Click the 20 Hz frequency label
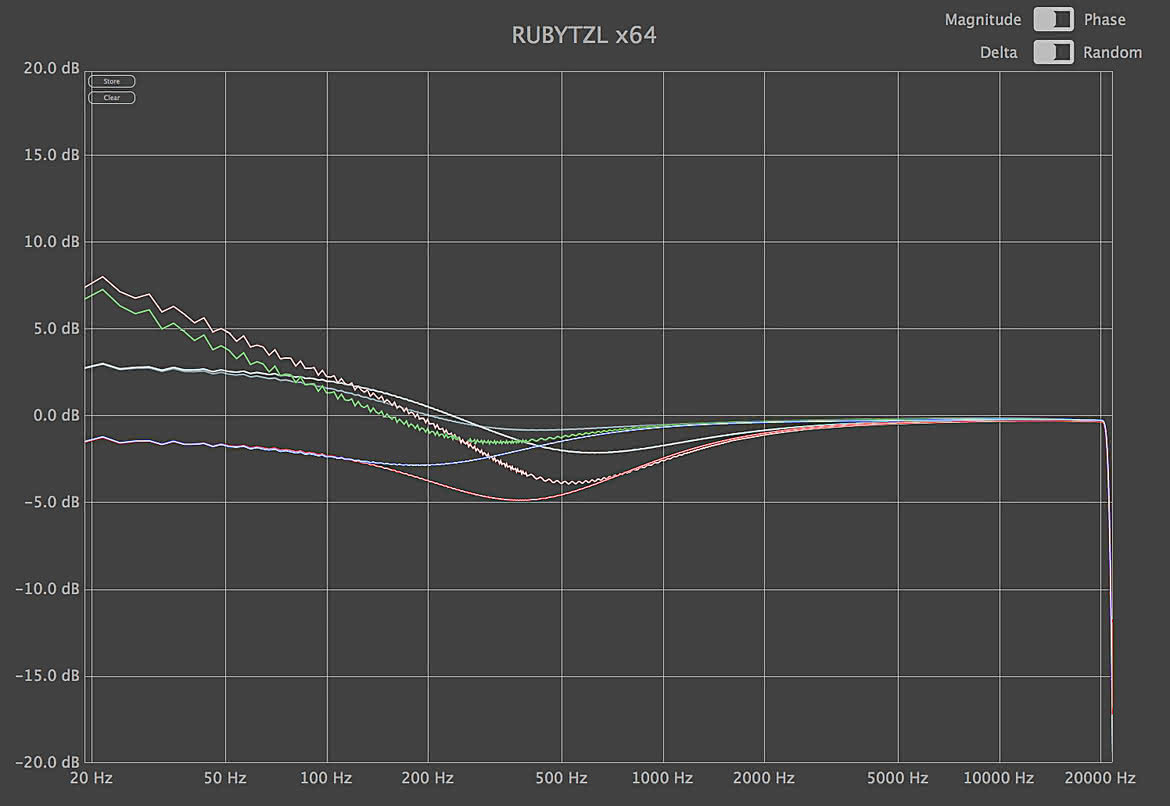The width and height of the screenshot is (1170, 806). [x=91, y=778]
